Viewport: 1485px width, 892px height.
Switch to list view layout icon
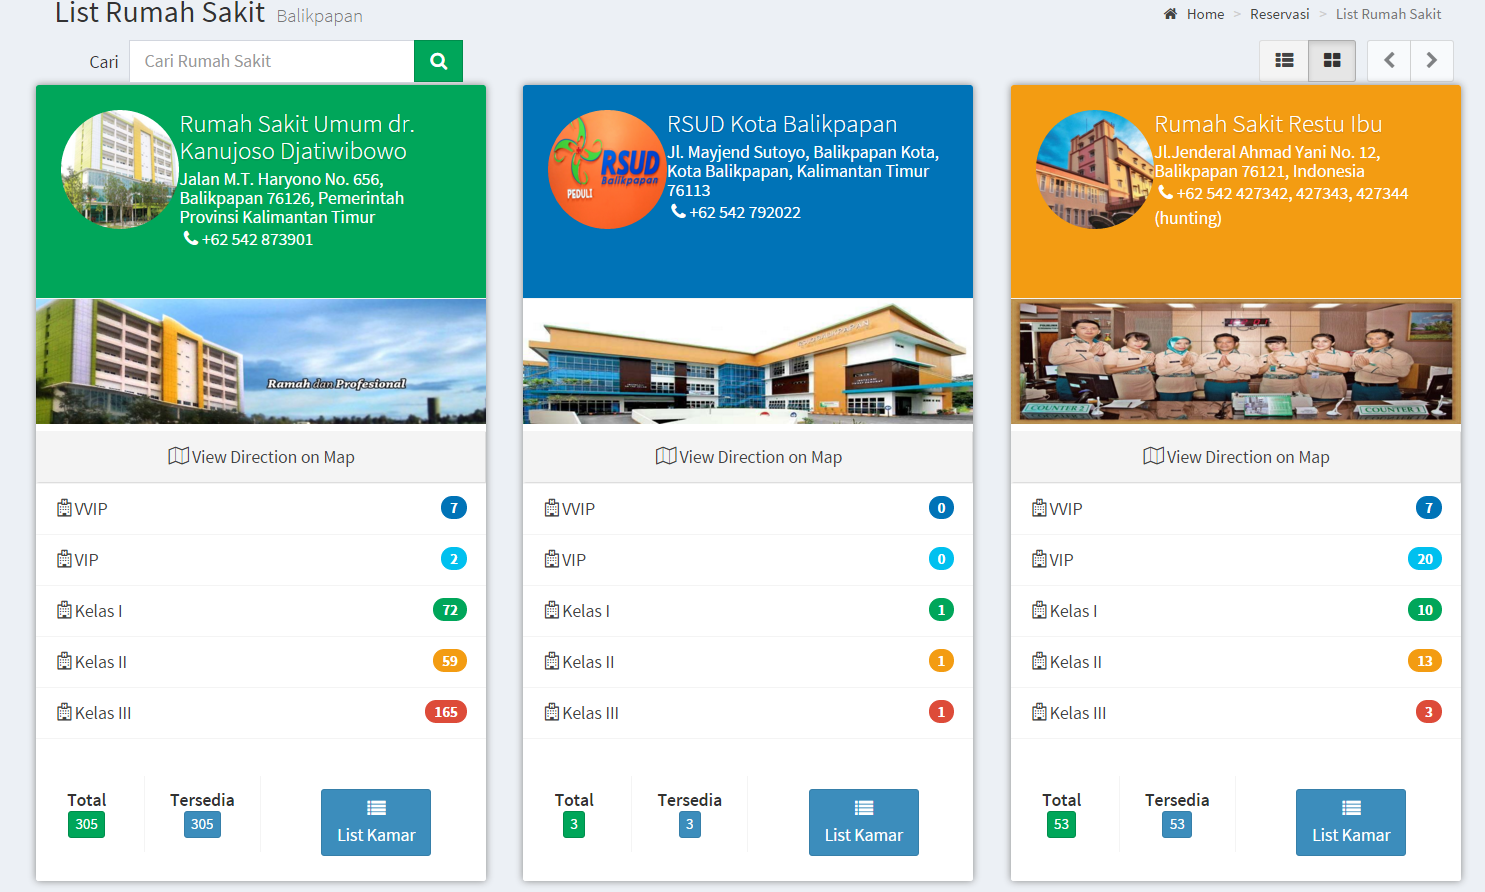tap(1284, 61)
